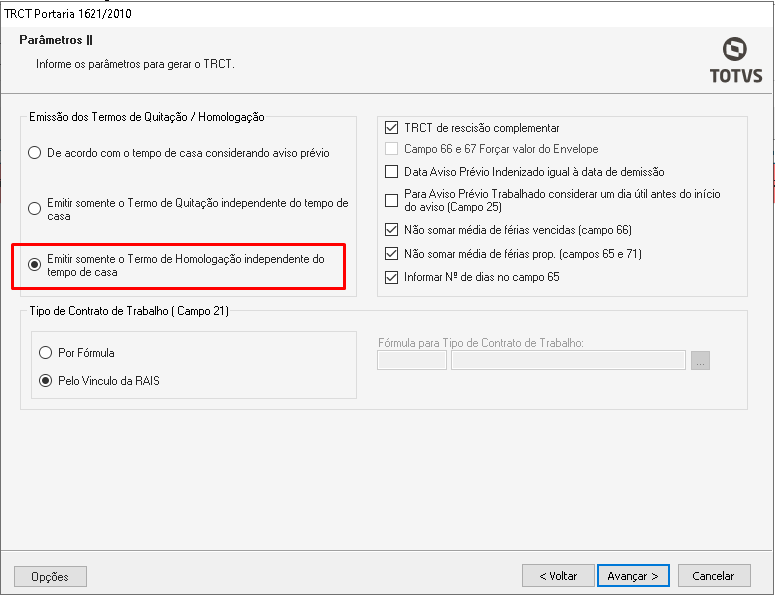Screen dimensions: 775x596
Task: Proceed with the Avançar button
Action: point(633,576)
